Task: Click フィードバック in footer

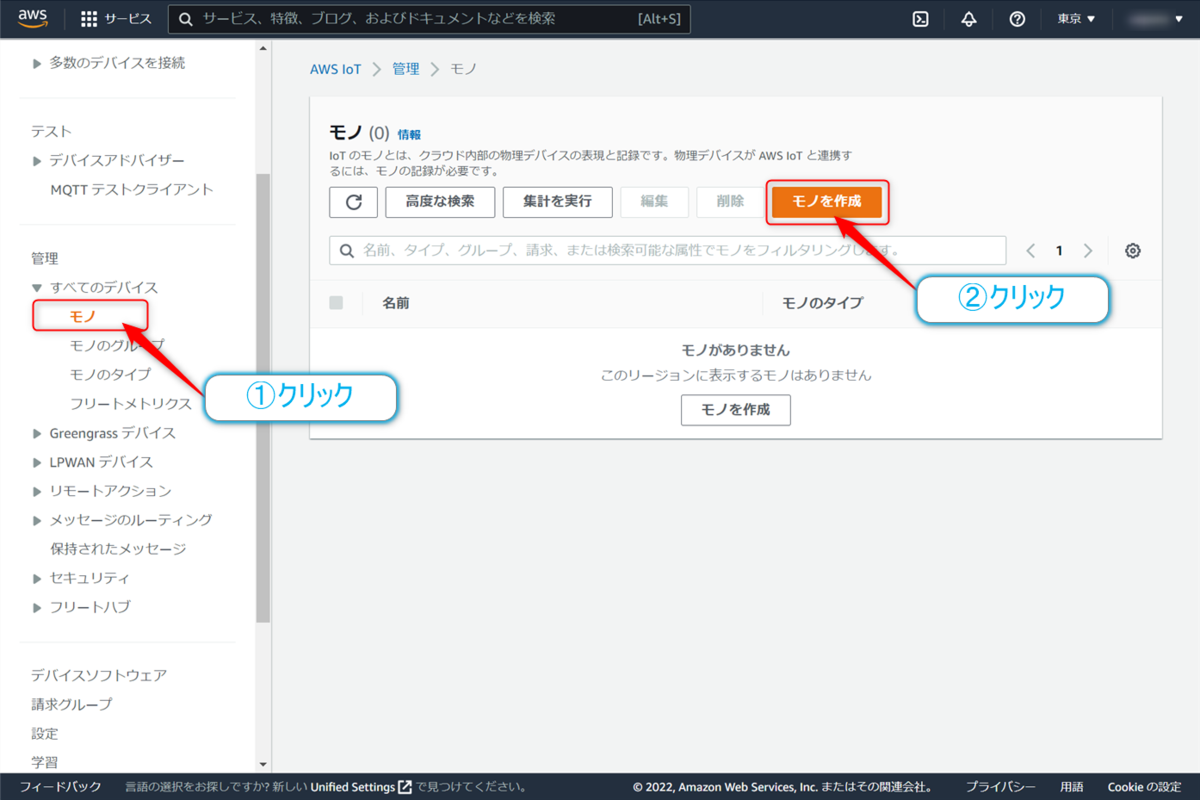Action: click(60, 787)
